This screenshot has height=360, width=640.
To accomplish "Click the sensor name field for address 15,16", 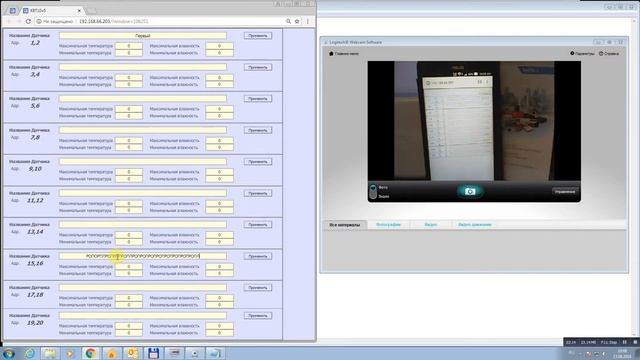I will [x=143, y=256].
